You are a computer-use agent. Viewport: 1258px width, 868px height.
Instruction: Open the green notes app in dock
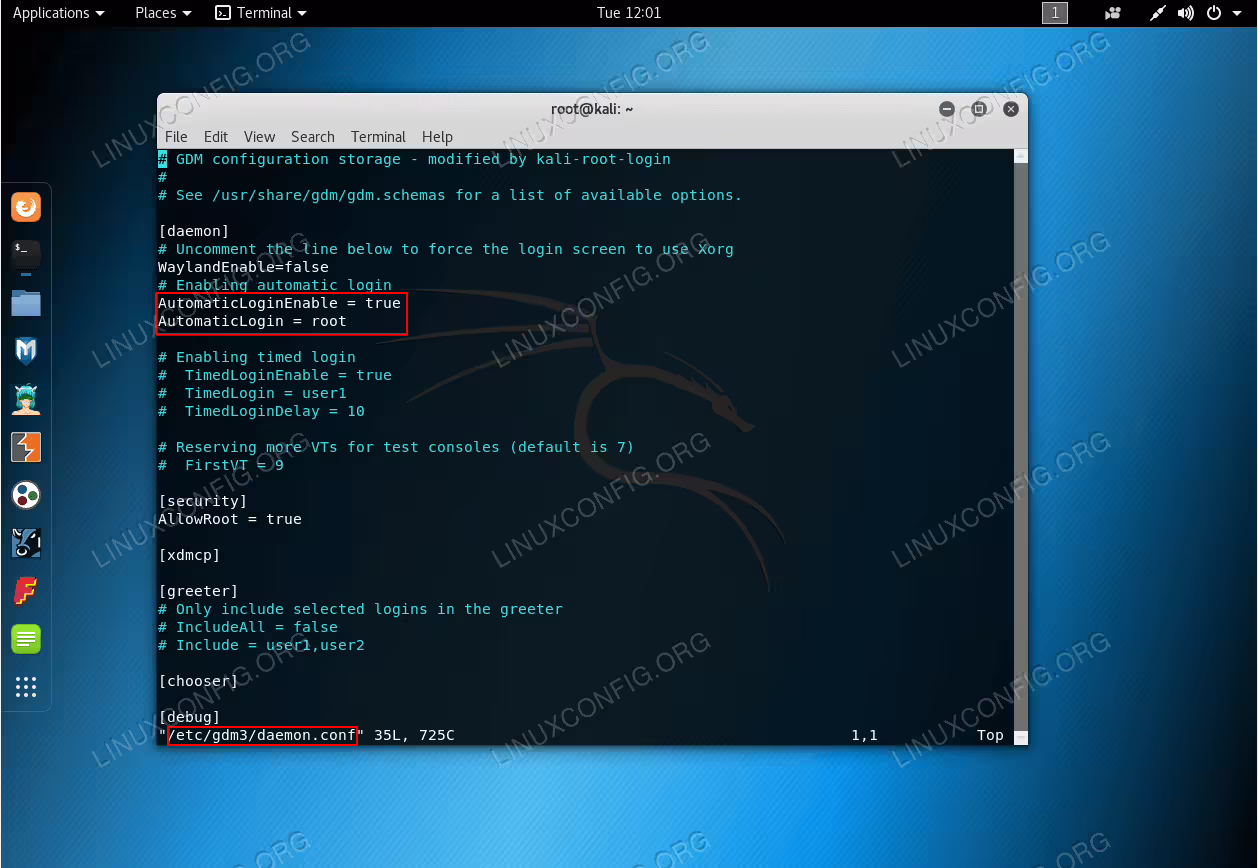coord(26,638)
